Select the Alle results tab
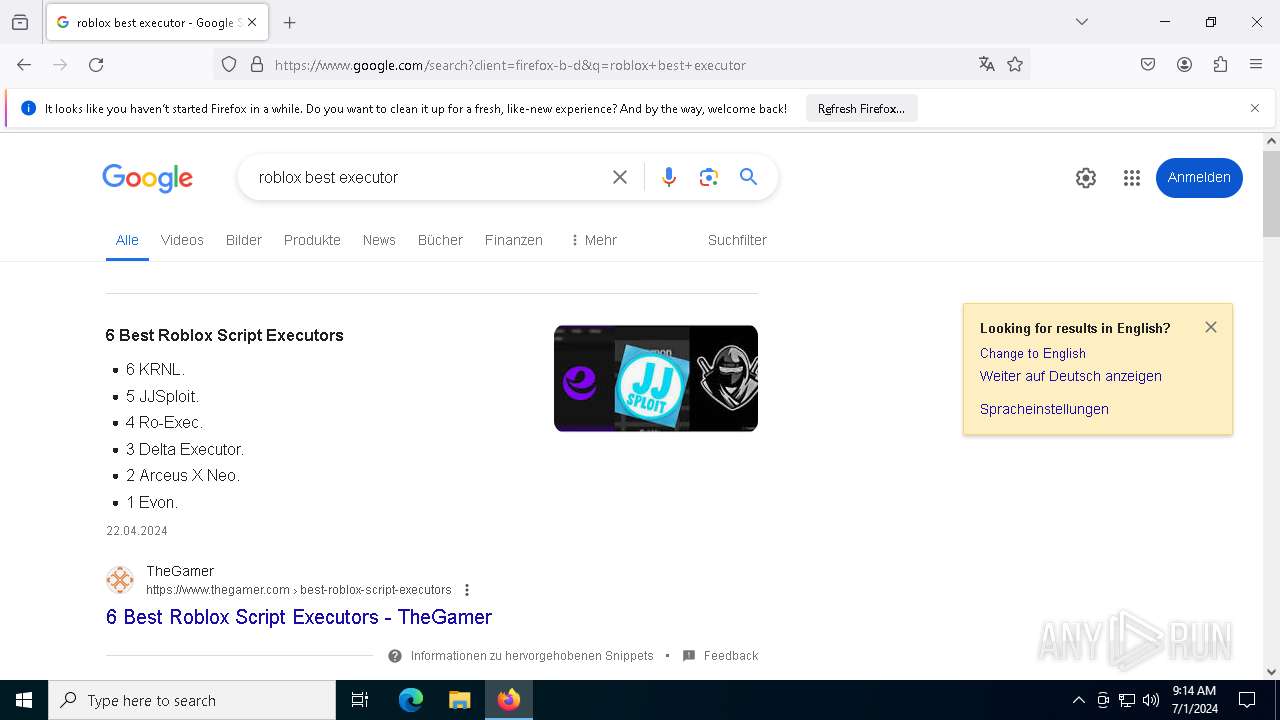Image resolution: width=1280 pixels, height=720 pixels. coord(127,240)
